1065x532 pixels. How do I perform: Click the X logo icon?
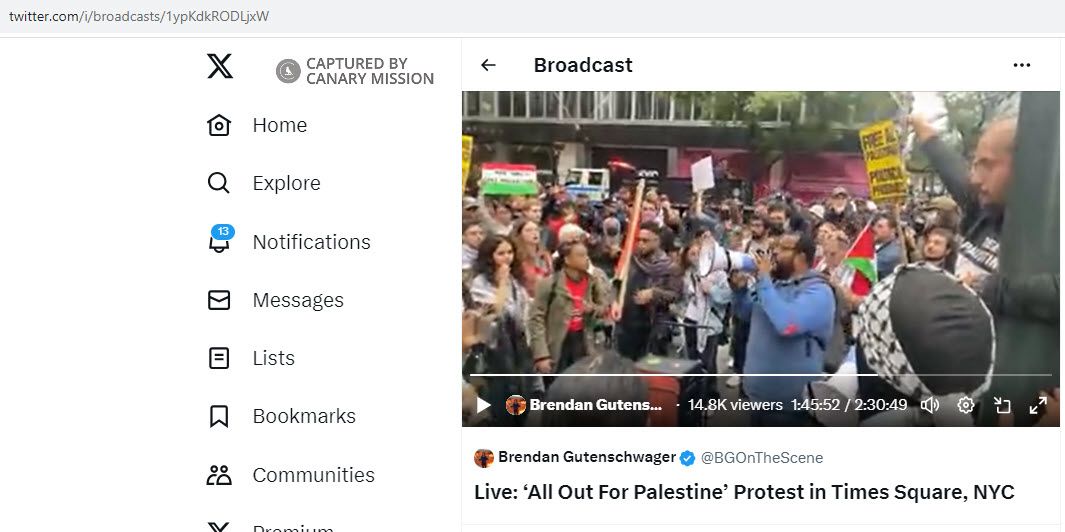[x=220, y=66]
